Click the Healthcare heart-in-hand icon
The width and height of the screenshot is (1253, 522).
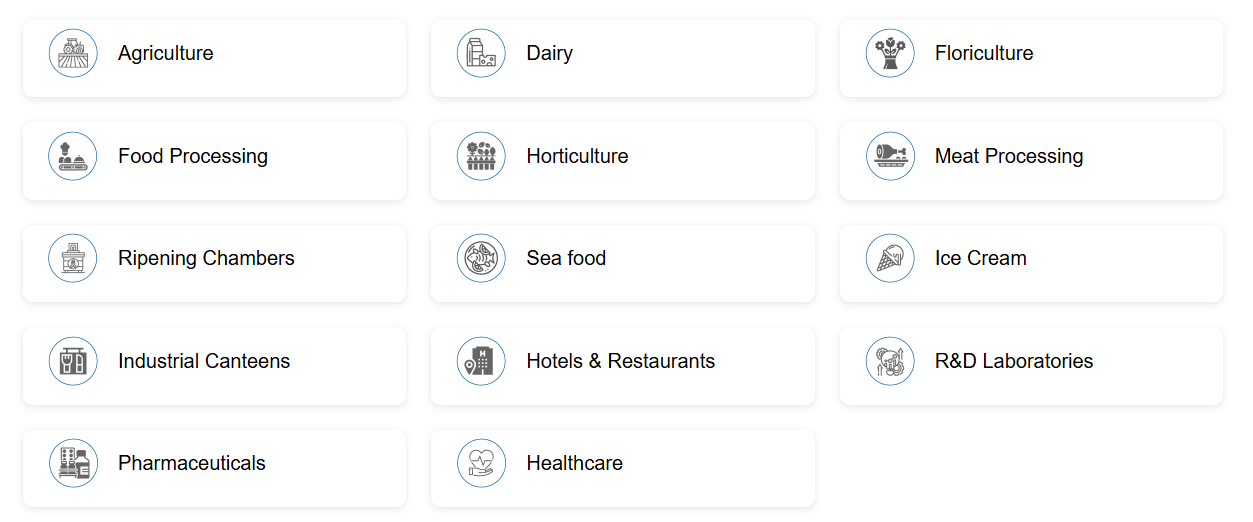coord(481,464)
